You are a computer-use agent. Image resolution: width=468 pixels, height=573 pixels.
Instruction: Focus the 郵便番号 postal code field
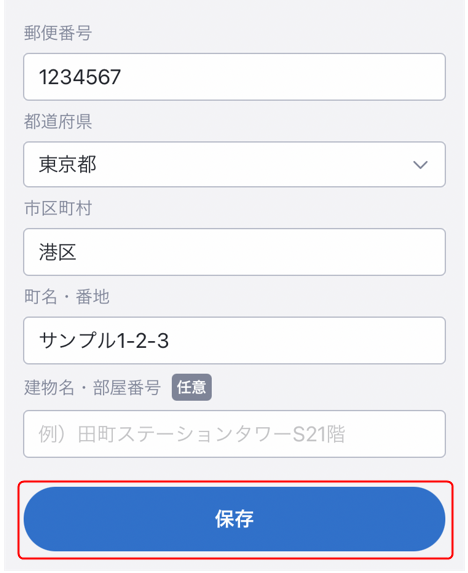coord(234,77)
